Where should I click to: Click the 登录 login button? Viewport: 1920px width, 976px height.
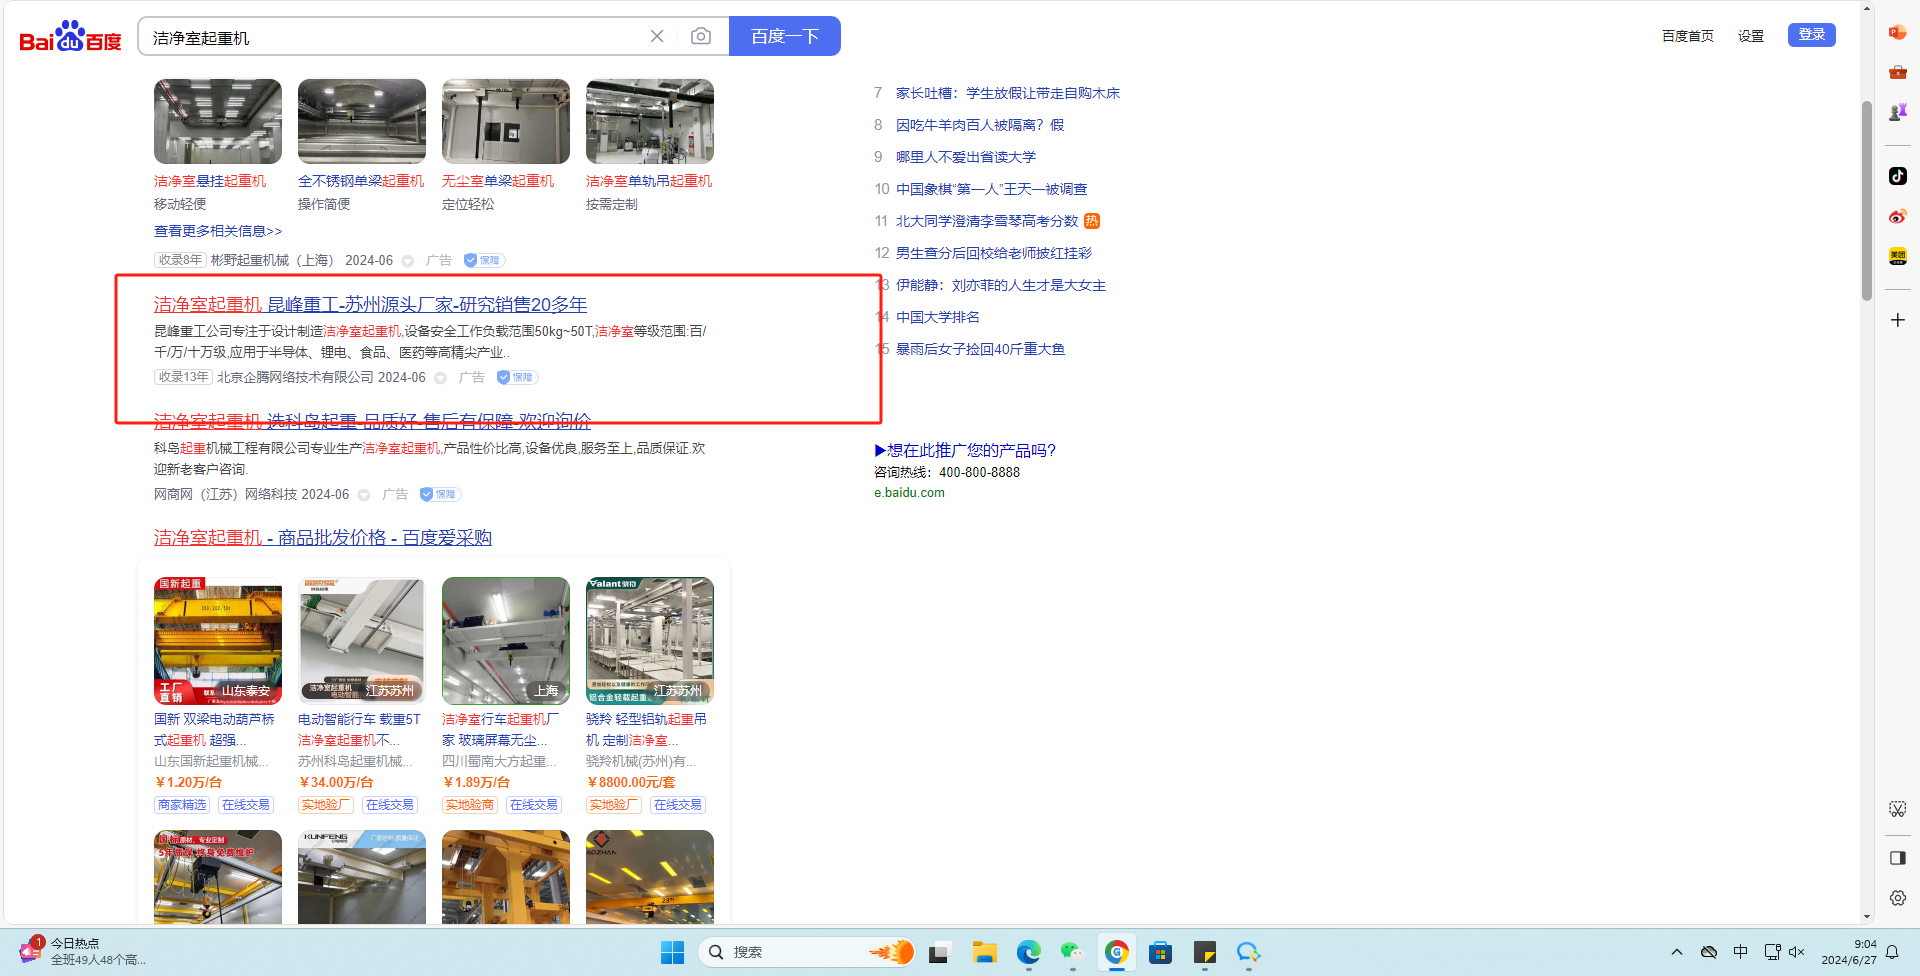pyautogui.click(x=1812, y=35)
